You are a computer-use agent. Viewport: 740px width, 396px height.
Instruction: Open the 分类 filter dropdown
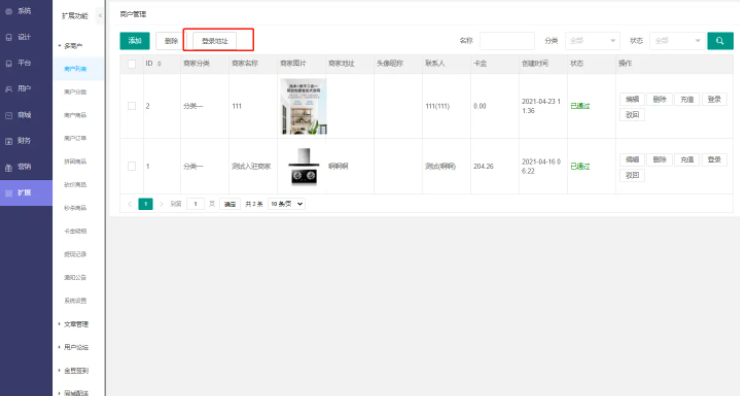pyautogui.click(x=592, y=41)
